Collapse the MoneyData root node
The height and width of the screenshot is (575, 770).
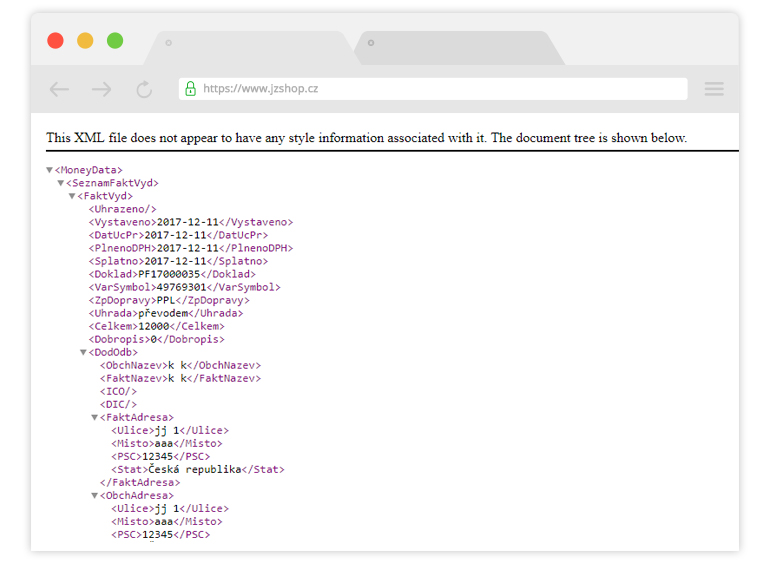50,170
